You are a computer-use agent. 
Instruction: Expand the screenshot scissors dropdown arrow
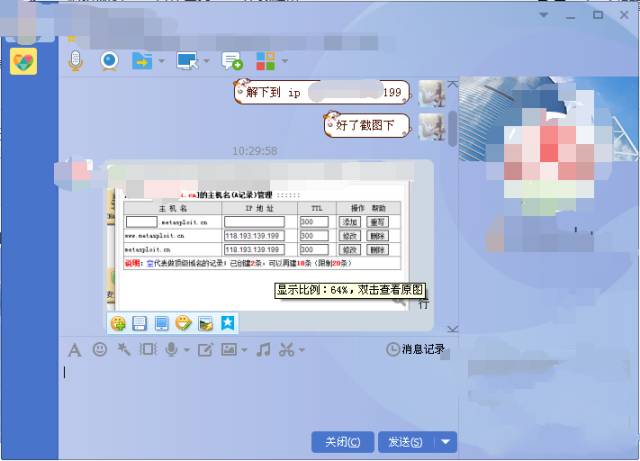click(x=302, y=350)
